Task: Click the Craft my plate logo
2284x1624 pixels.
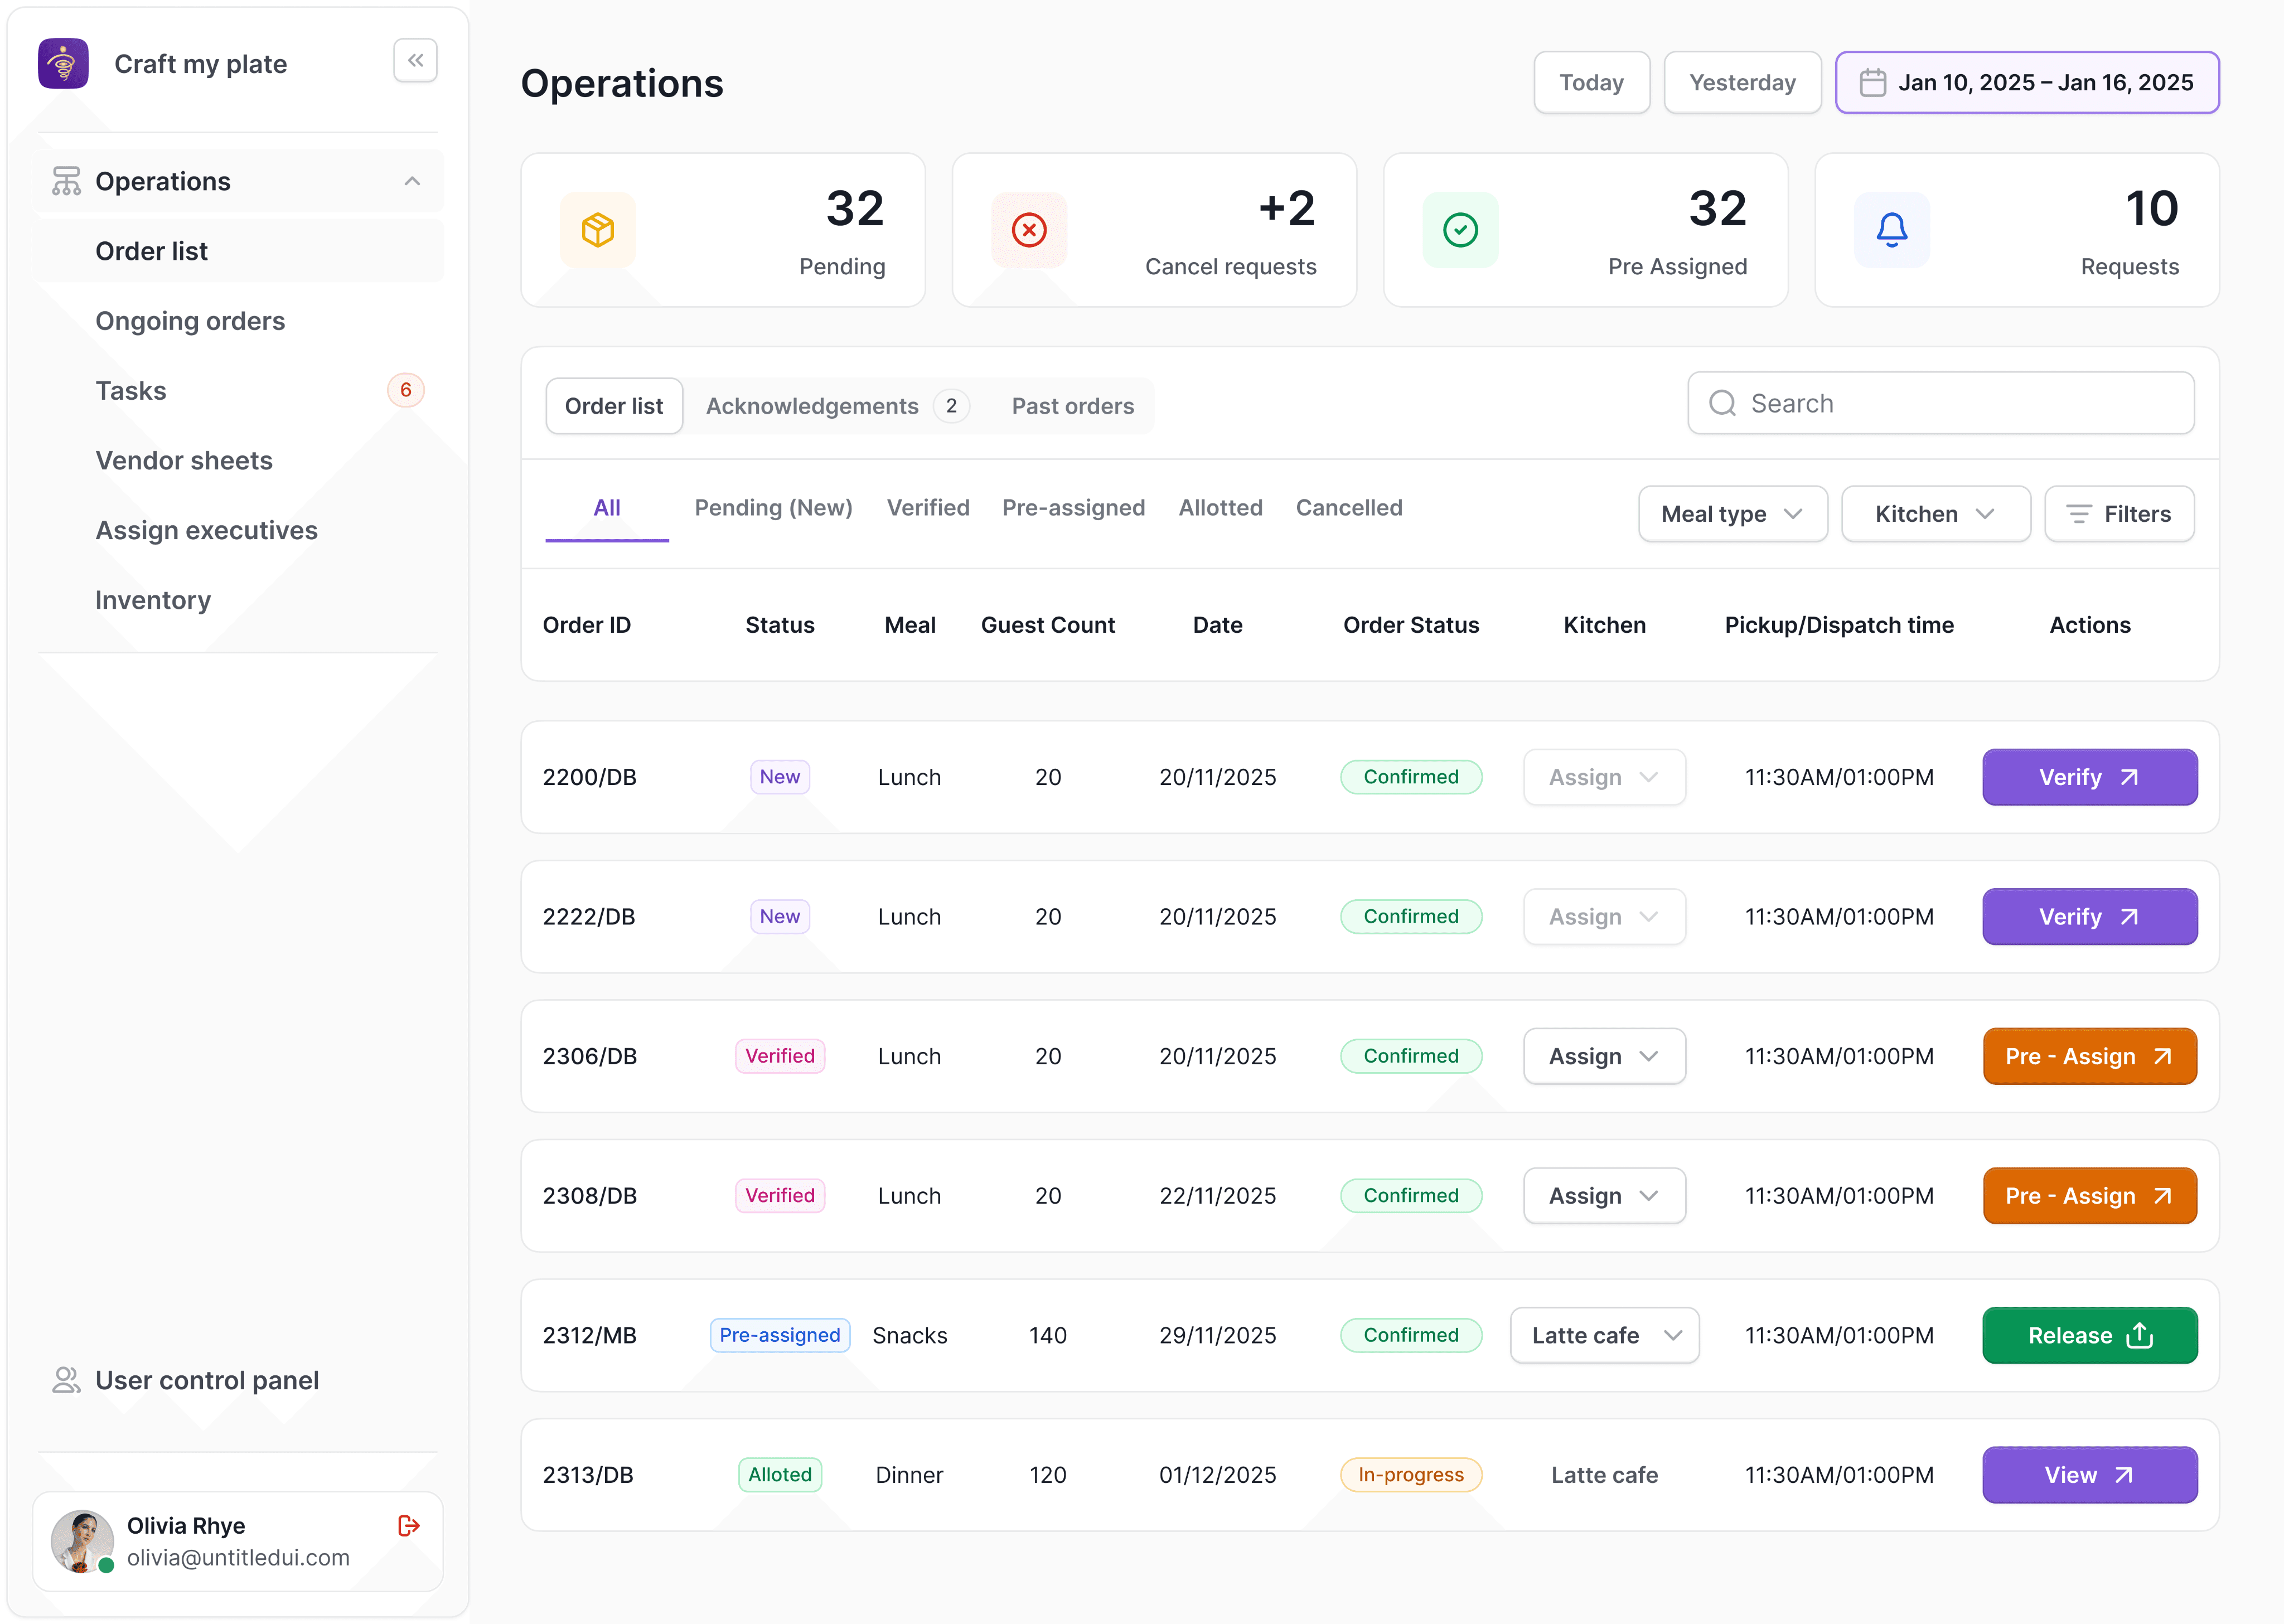Action: (63, 64)
